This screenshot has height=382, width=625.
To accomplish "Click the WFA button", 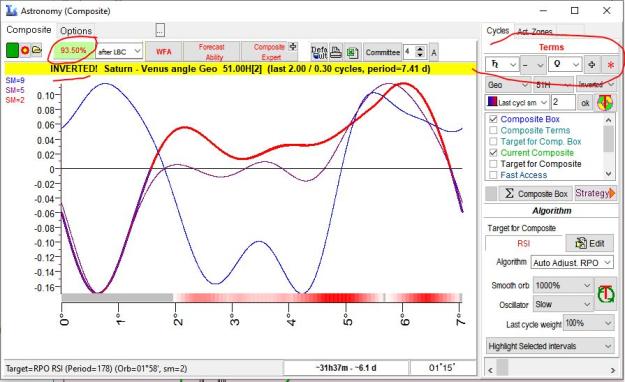I will 164,52.
